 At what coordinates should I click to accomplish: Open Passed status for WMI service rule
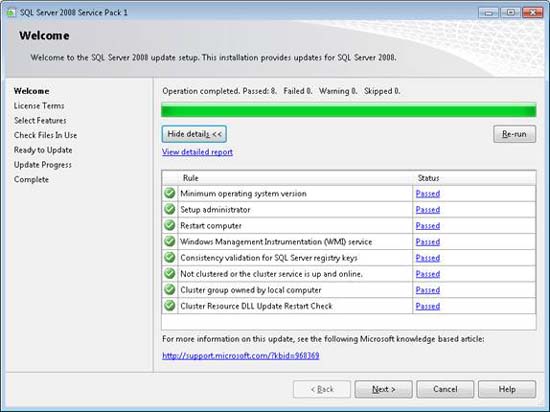pos(428,242)
